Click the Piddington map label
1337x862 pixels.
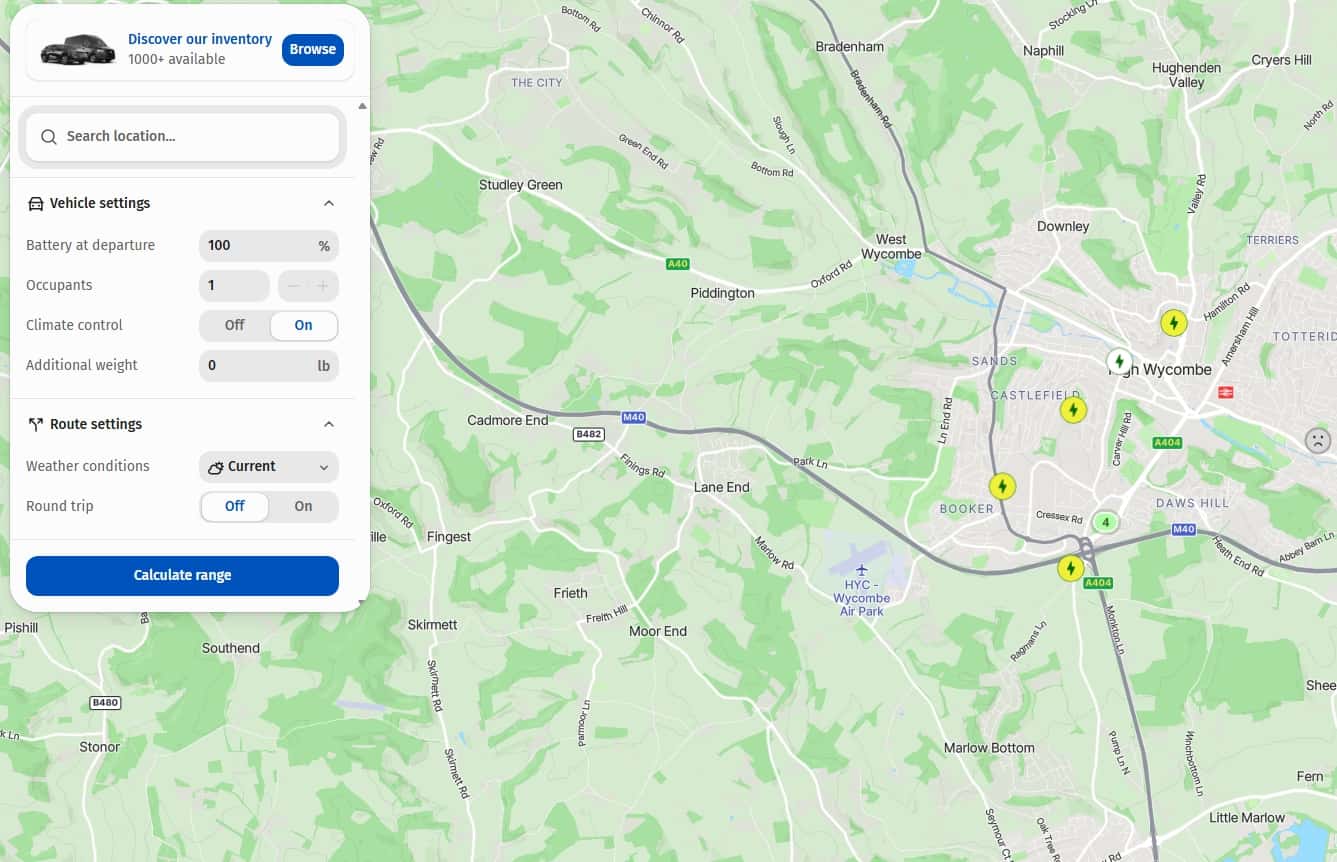(x=723, y=294)
